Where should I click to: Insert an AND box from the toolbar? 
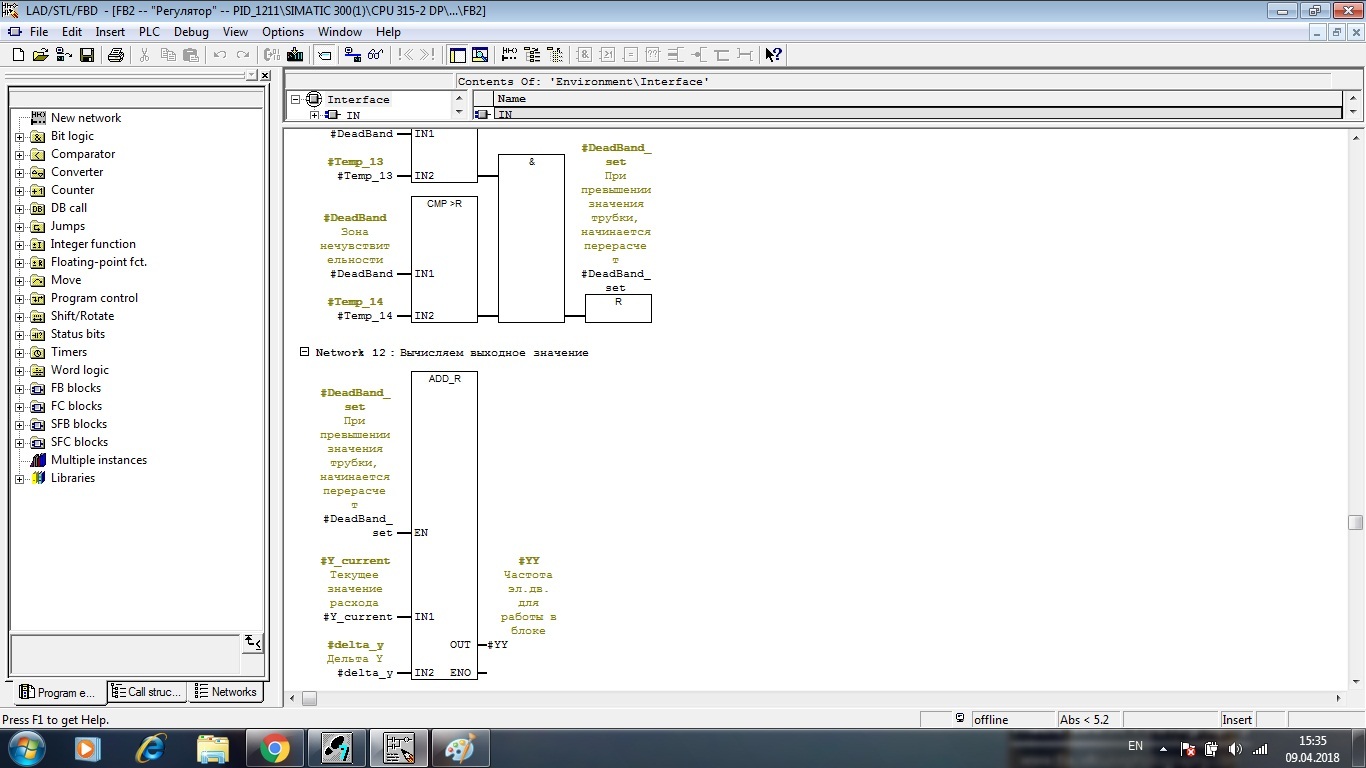coord(584,55)
